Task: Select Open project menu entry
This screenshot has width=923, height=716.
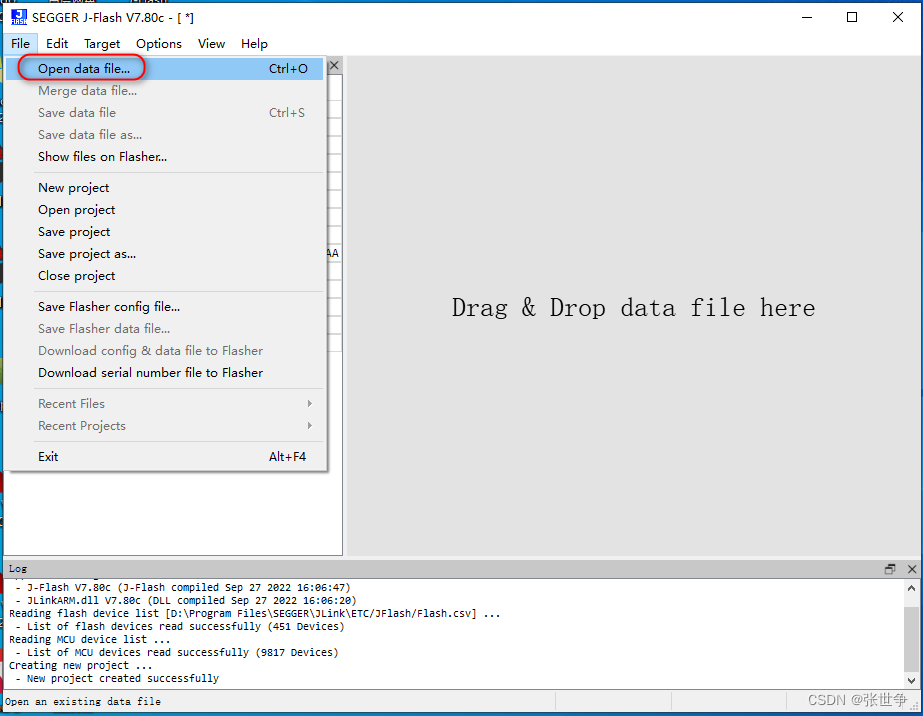Action: coord(165,210)
